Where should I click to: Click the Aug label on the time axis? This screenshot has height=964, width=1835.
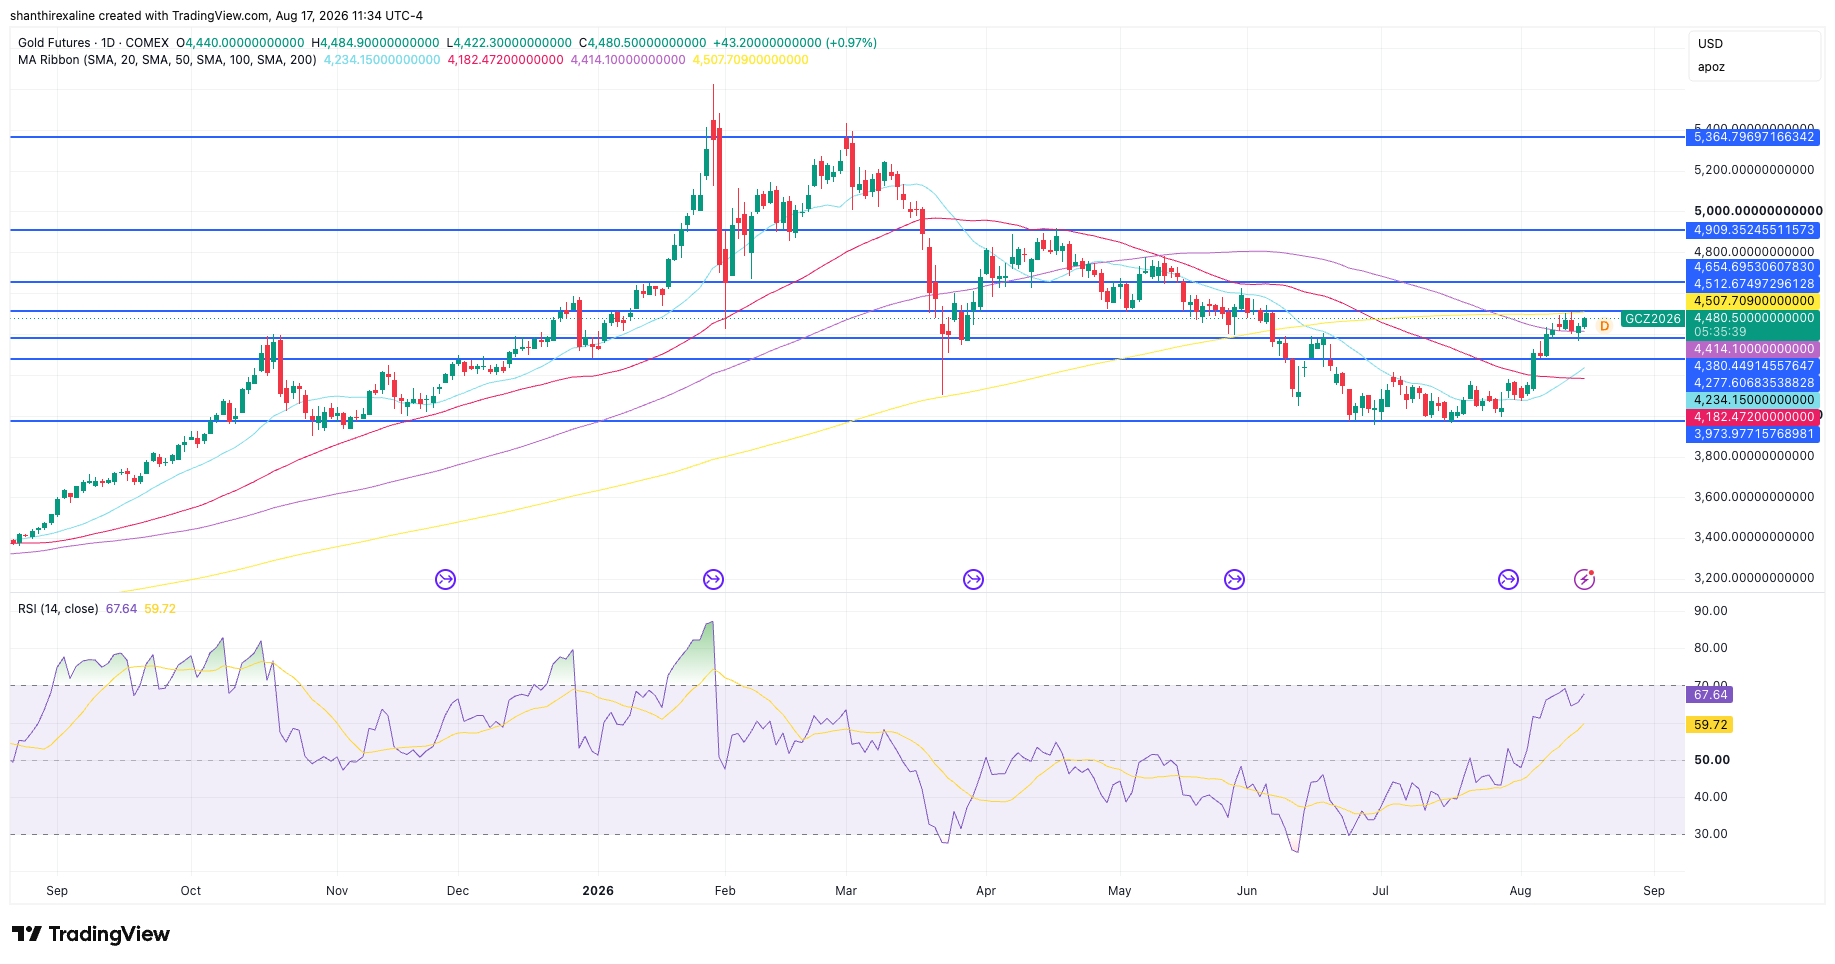[x=1520, y=891]
